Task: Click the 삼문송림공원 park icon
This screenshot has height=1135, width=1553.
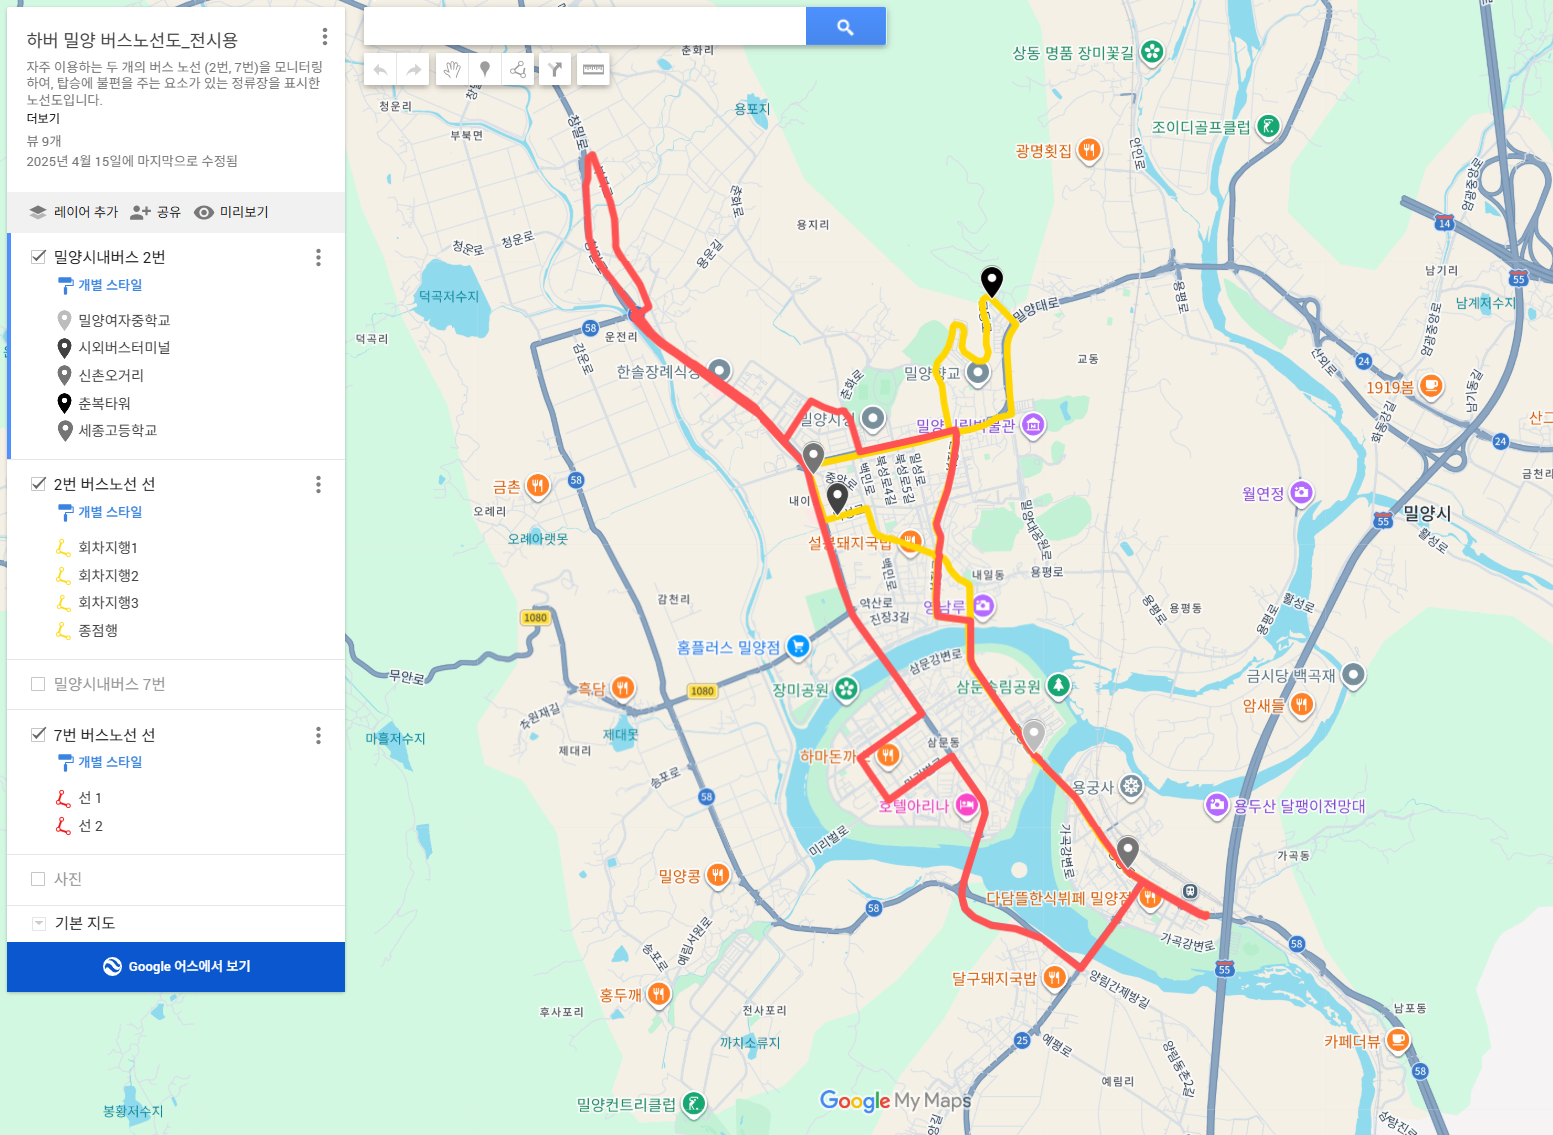Action: click(x=1058, y=686)
